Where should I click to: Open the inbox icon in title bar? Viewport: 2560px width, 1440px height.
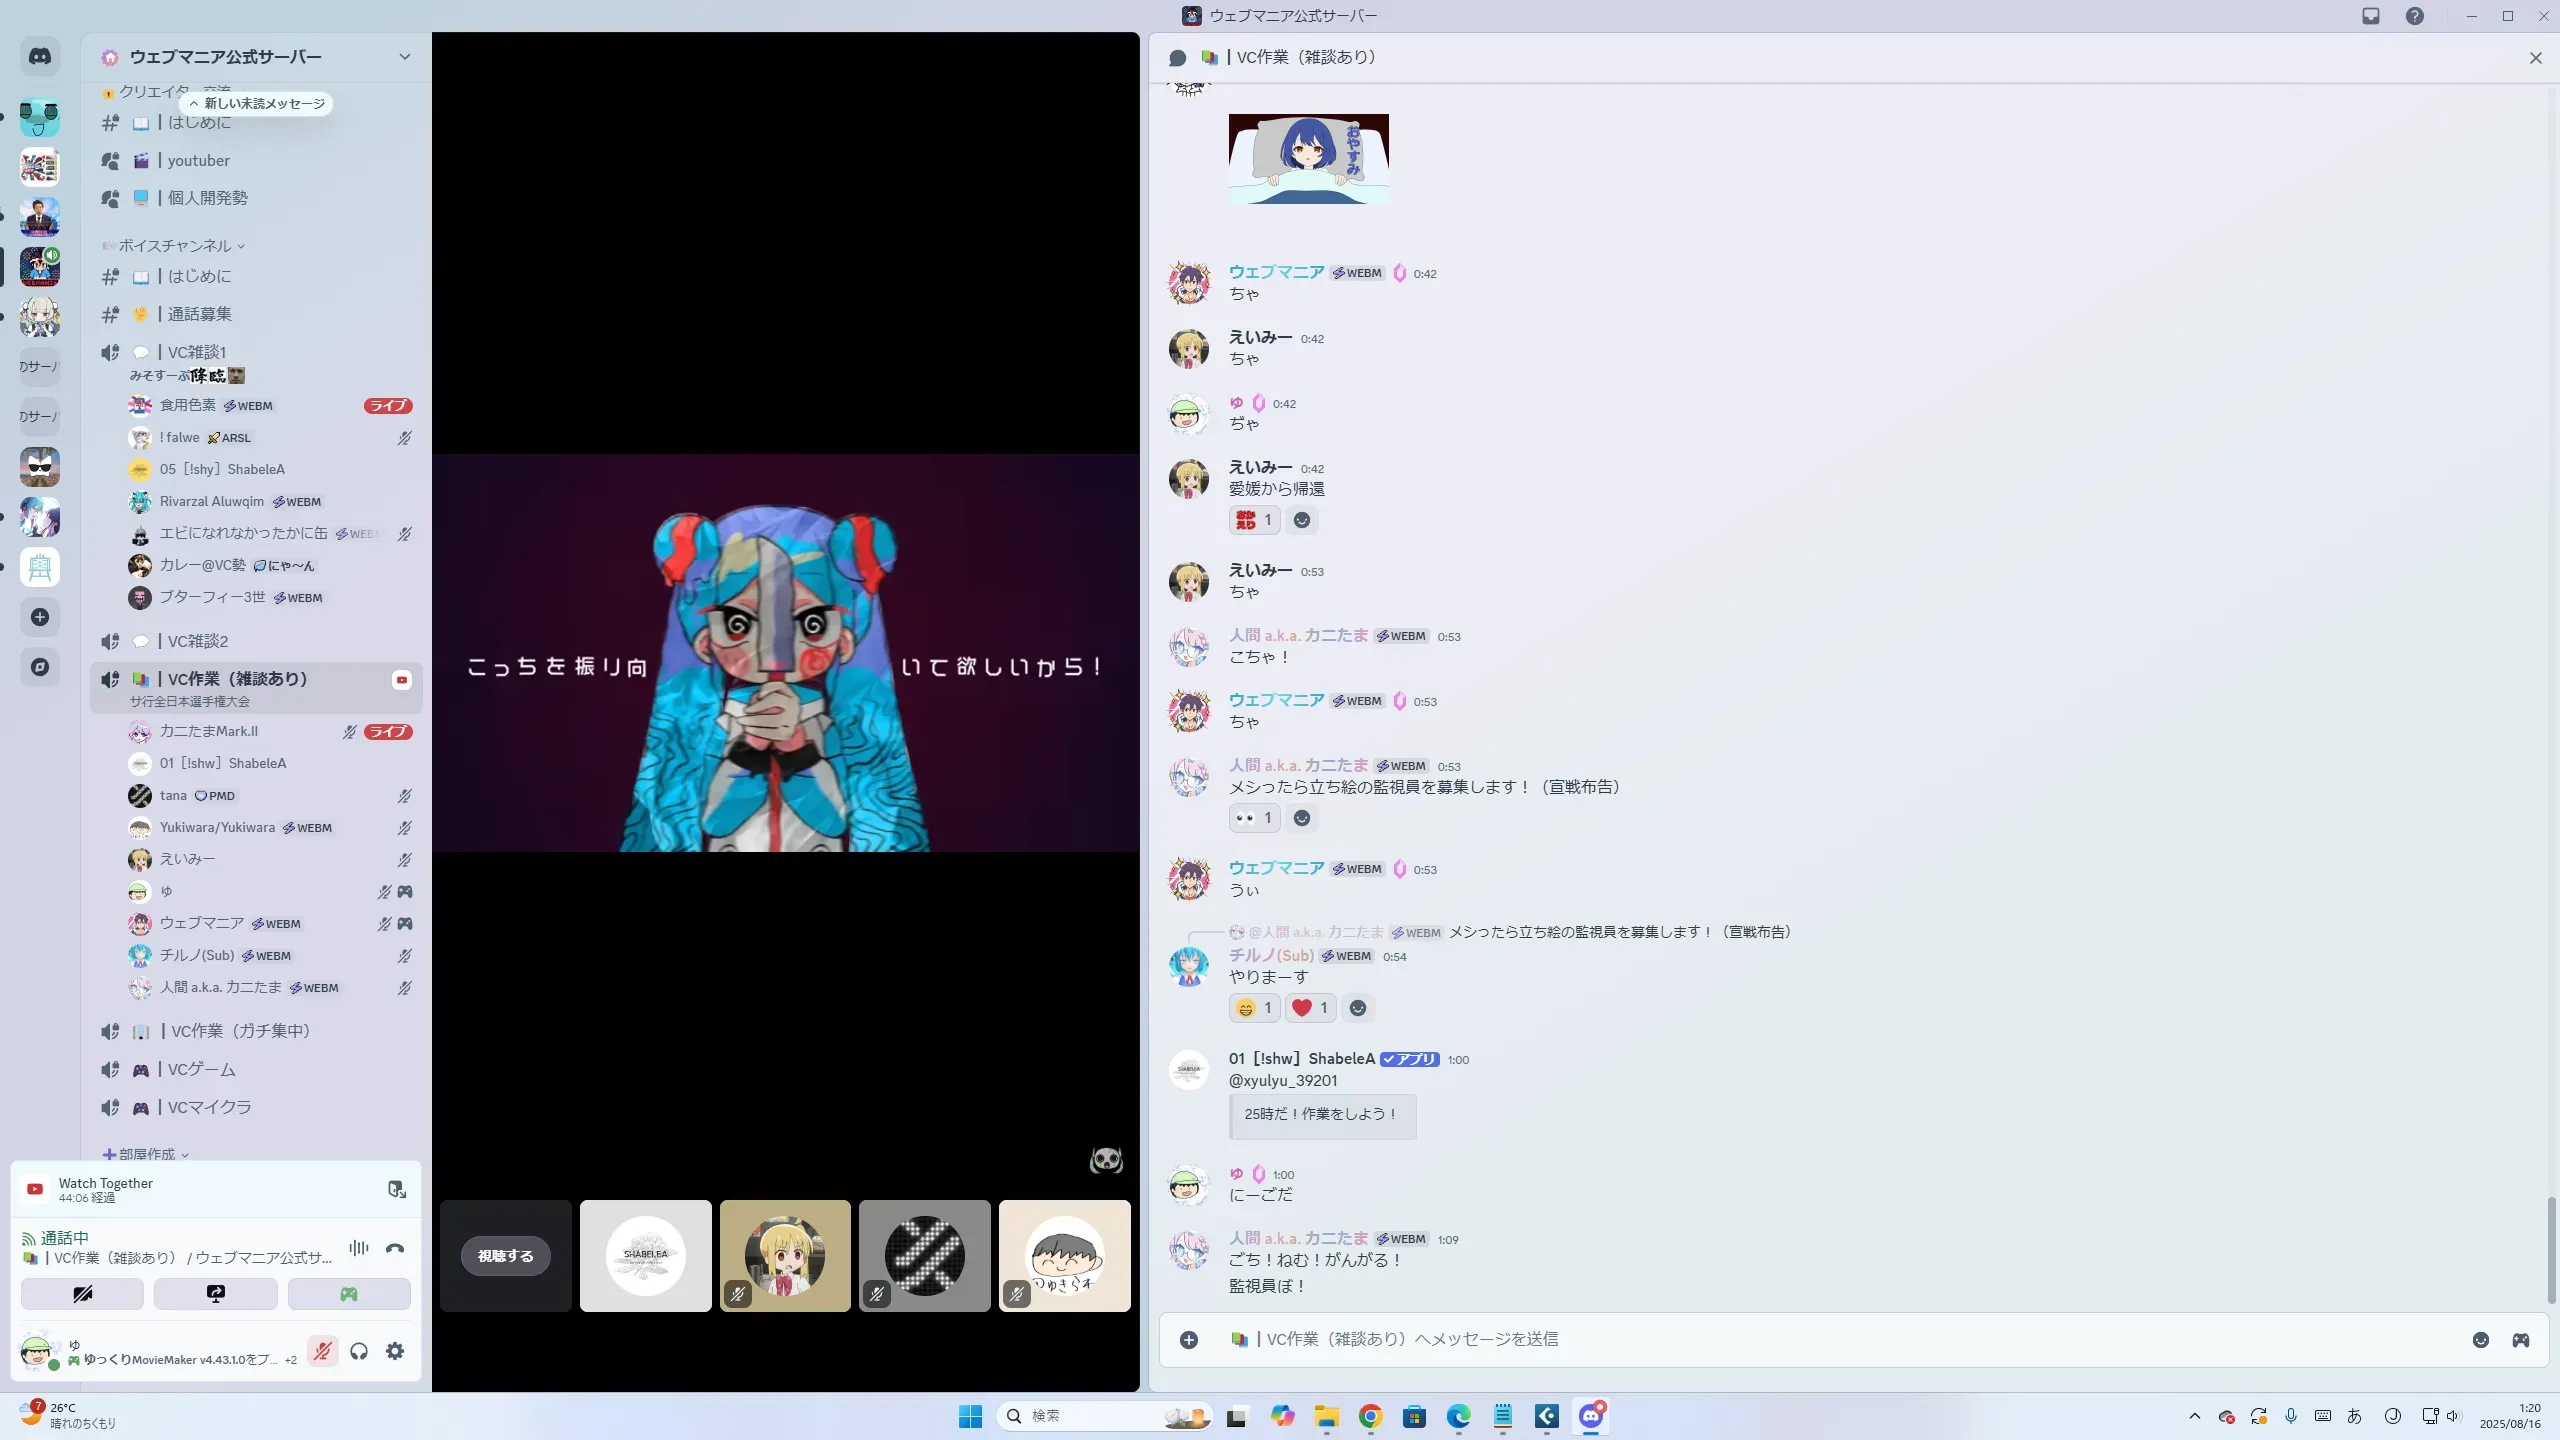tap(2371, 16)
